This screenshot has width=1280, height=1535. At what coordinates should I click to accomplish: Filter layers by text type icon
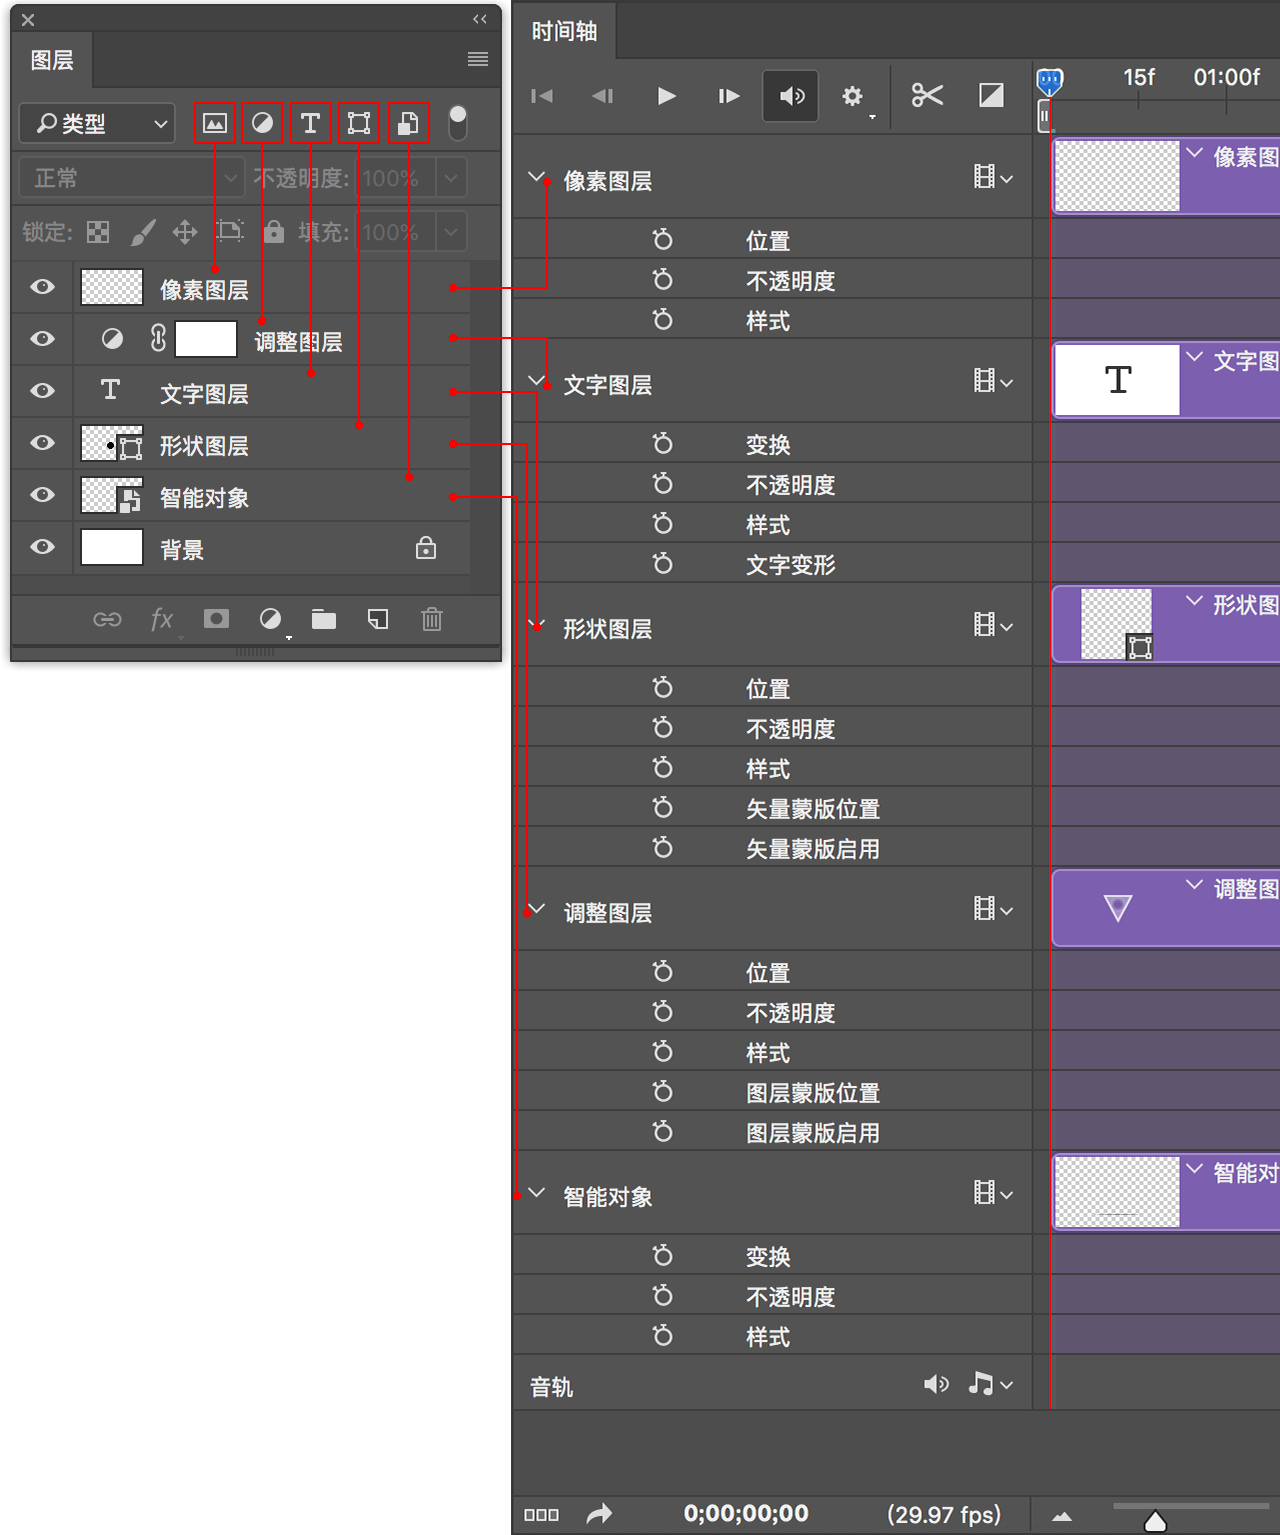[x=310, y=123]
